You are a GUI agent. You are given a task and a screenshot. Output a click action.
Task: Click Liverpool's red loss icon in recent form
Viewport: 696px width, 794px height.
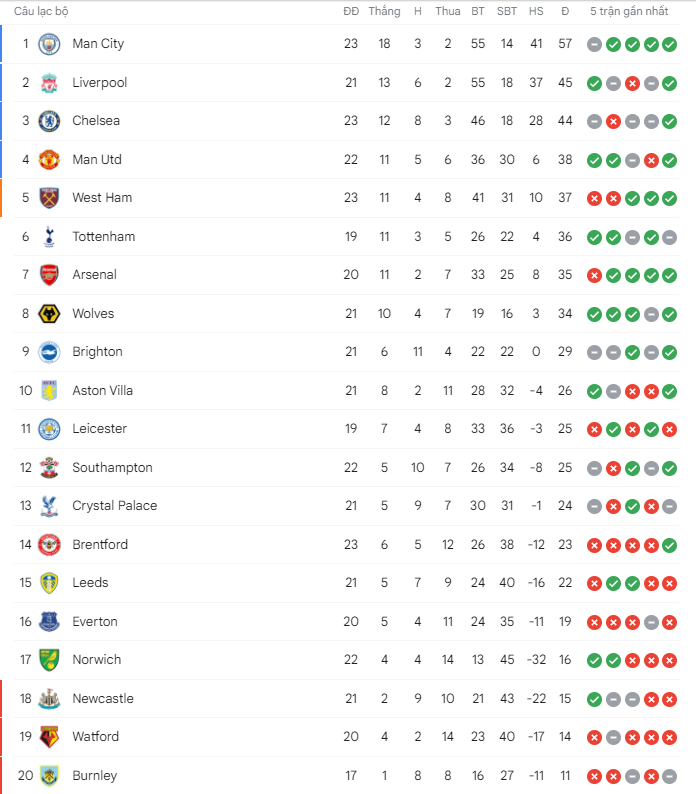(x=632, y=84)
